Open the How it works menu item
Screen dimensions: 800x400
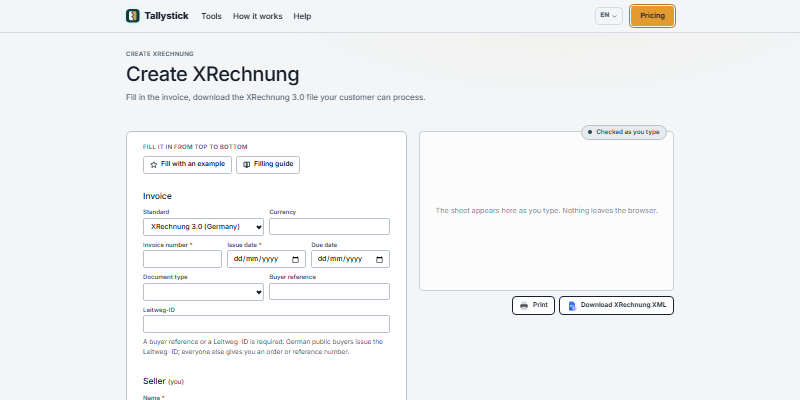258,16
